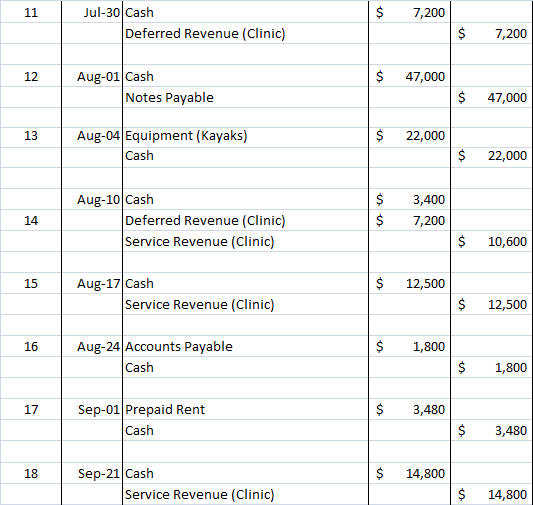Select Service Revenue (Clinic) with $10,600 credit

point(245,241)
